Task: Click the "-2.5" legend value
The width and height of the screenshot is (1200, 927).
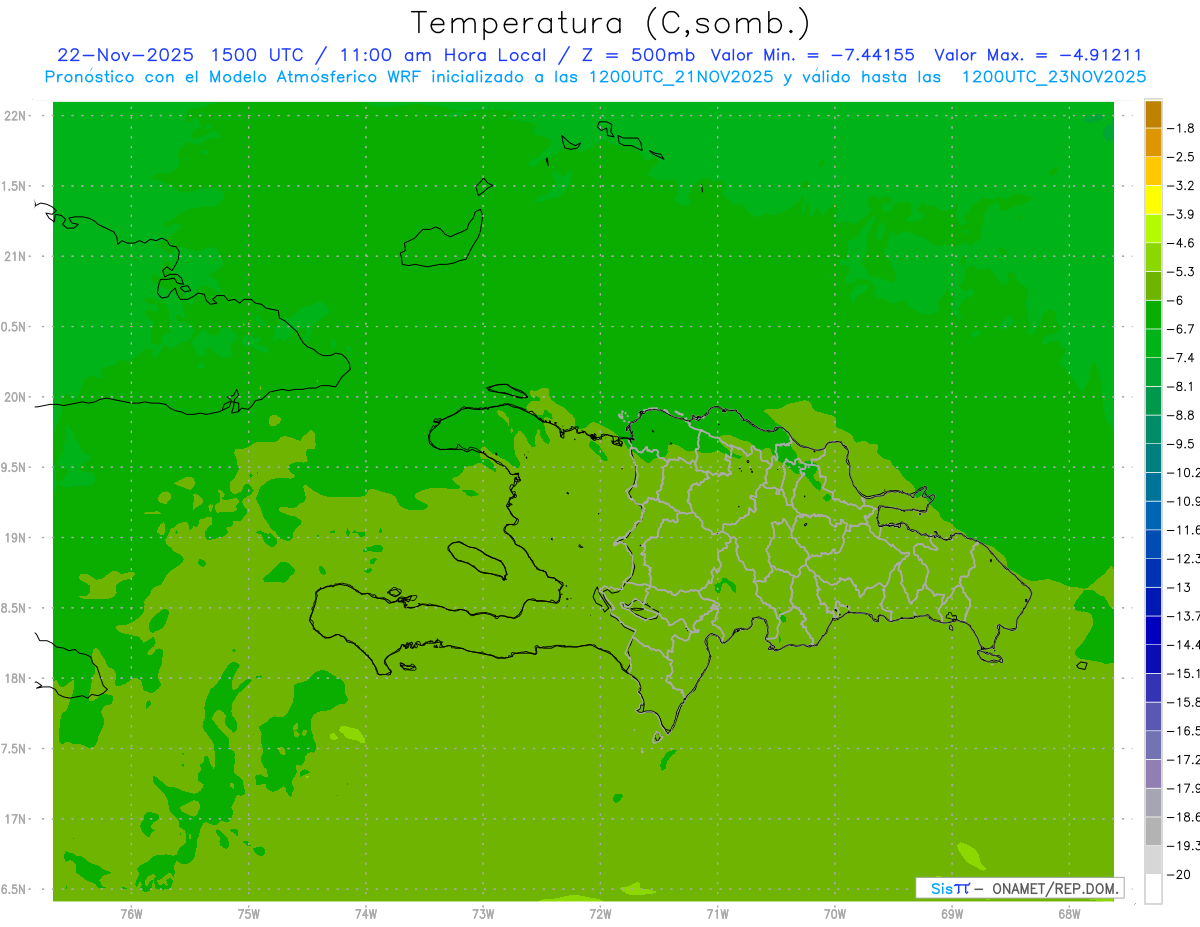Action: 1183,157
